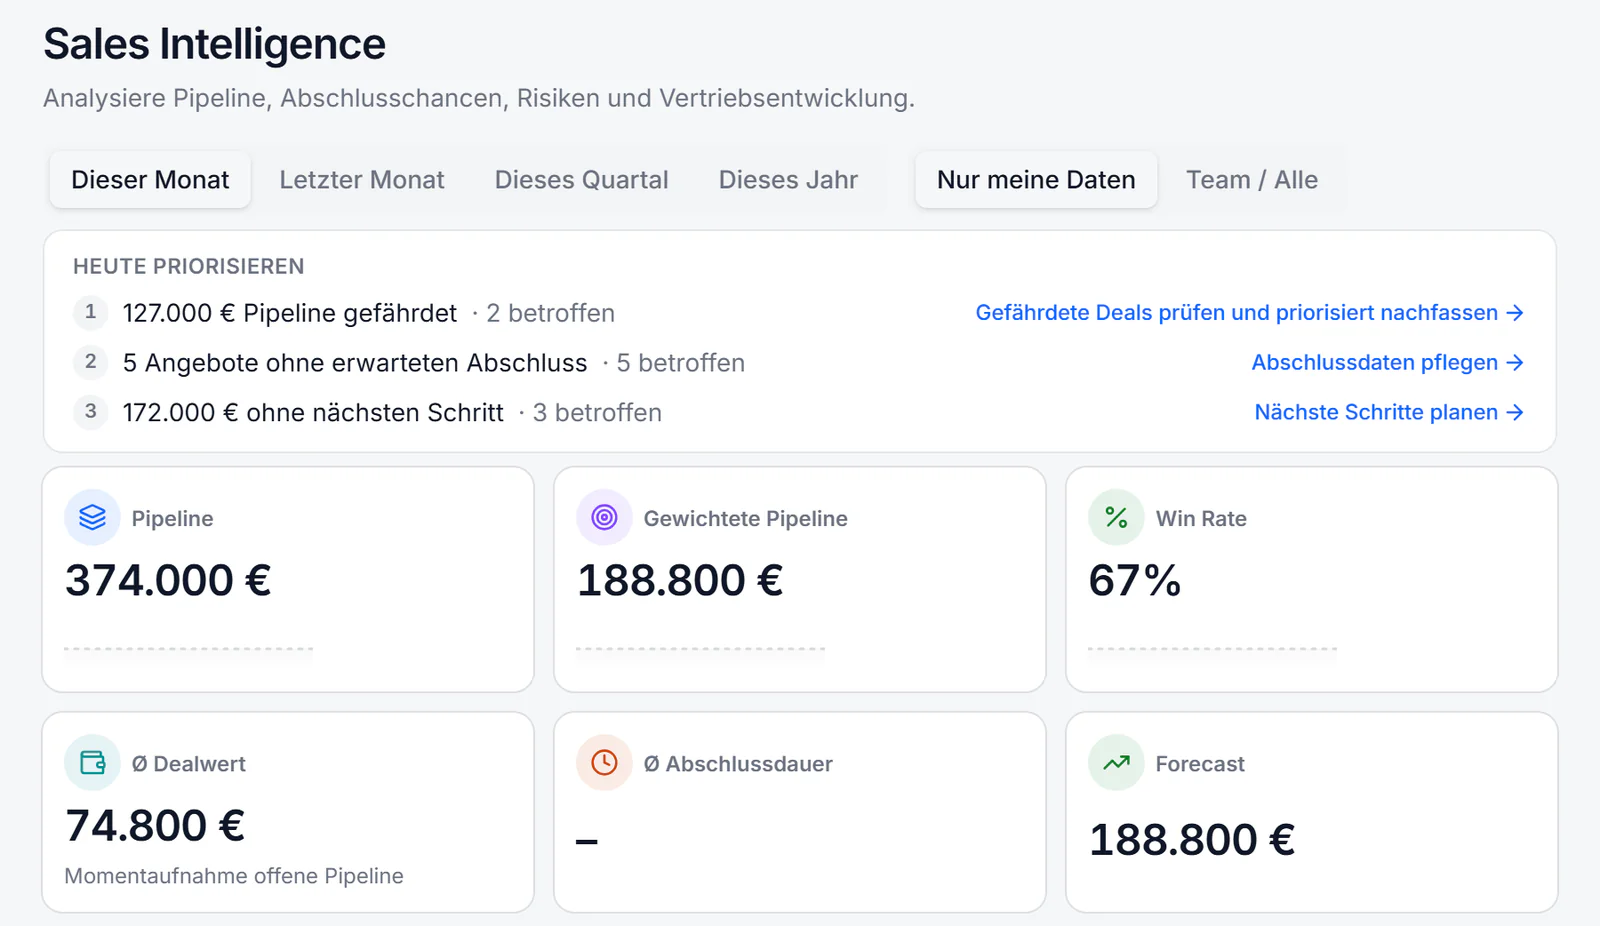
Task: Click the Pipeline stacked-layers icon
Action: coord(92,517)
